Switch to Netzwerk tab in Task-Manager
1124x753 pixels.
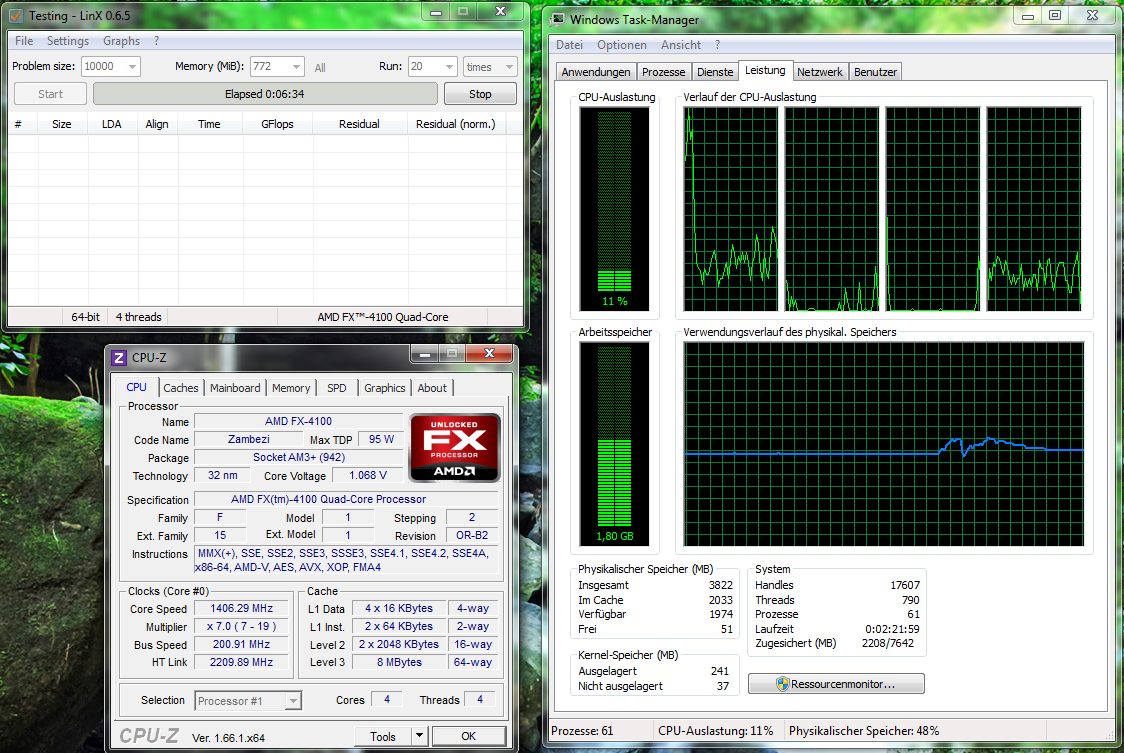click(820, 72)
